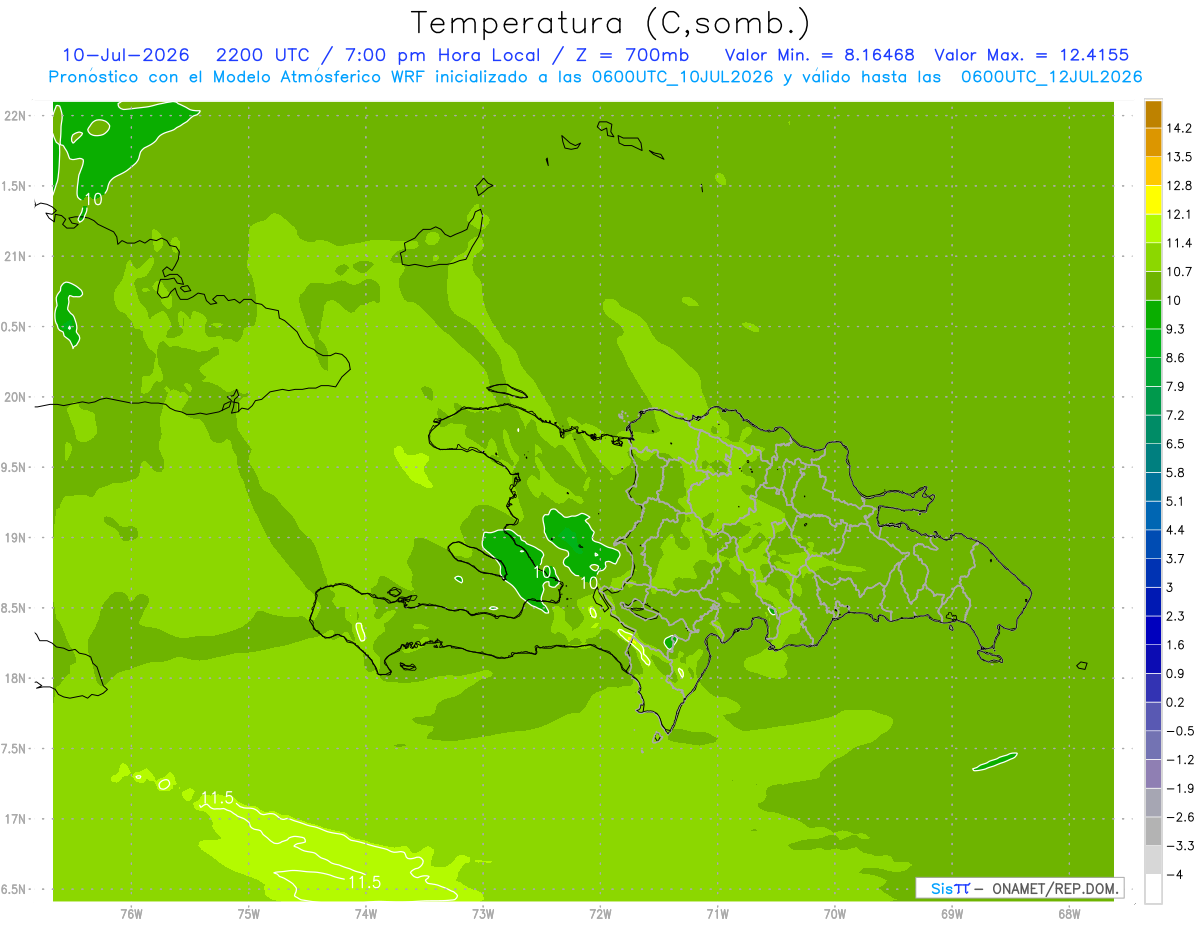Click the "11.5" contour label near 6.5N
The height and width of the screenshot is (927, 1200).
365,882
